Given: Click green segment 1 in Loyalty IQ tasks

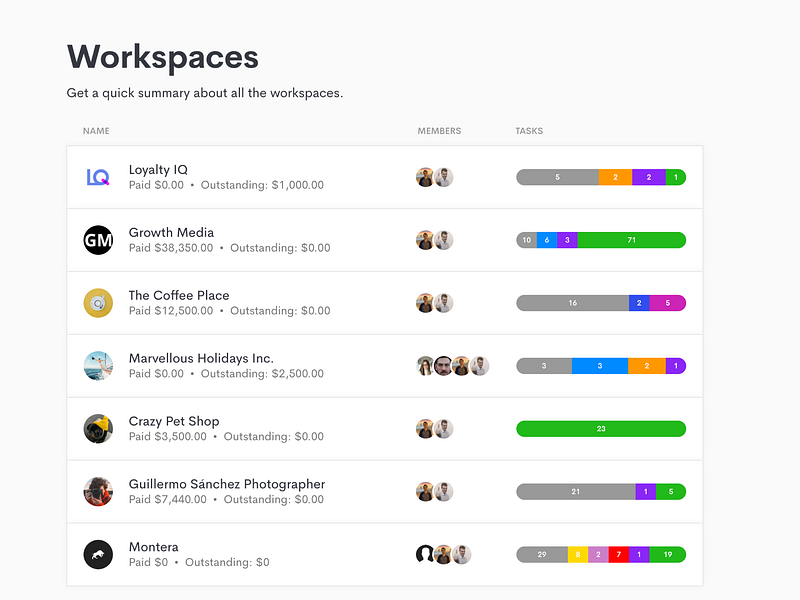Looking at the screenshot, I should click(676, 177).
